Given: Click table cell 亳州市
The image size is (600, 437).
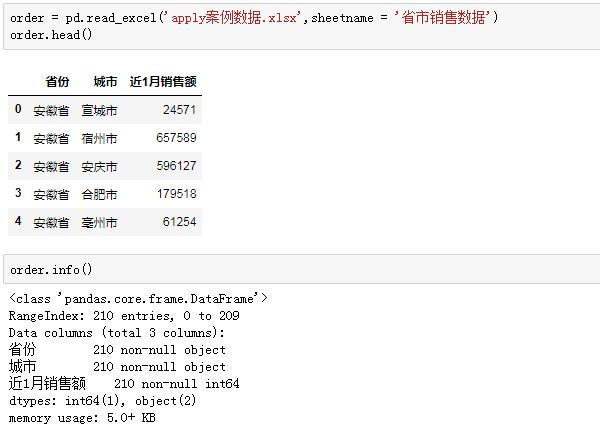Looking at the screenshot, I should (99, 222).
